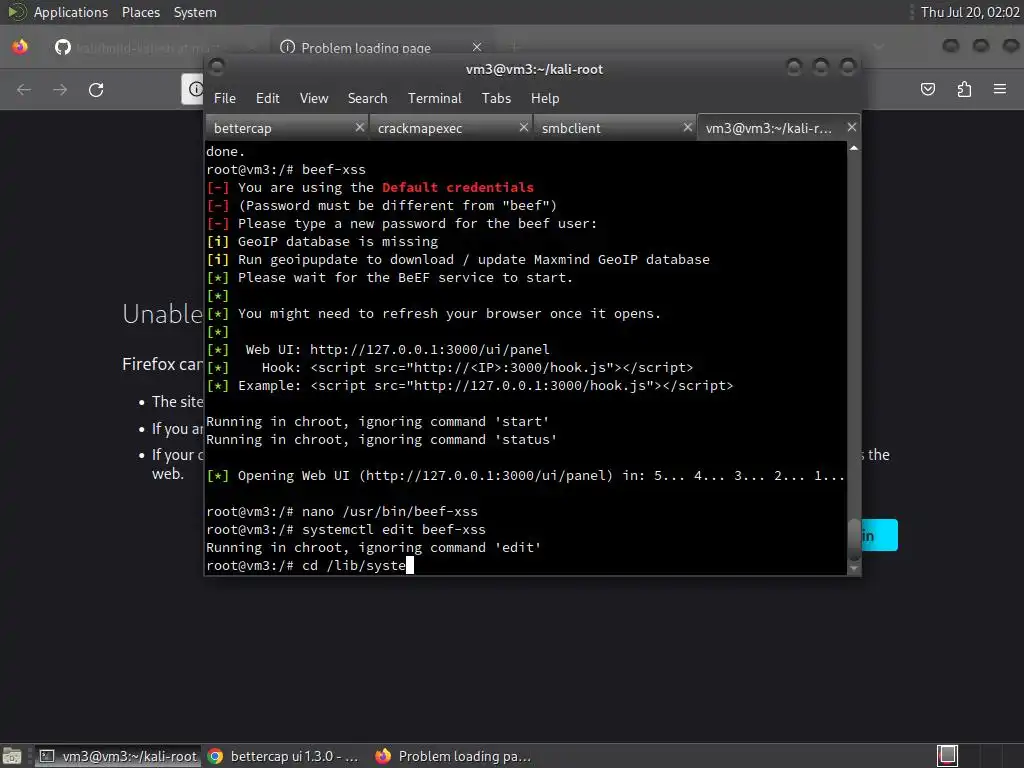Click terminal window menu button at title left
The image size is (1024, 768).
(x=217, y=67)
